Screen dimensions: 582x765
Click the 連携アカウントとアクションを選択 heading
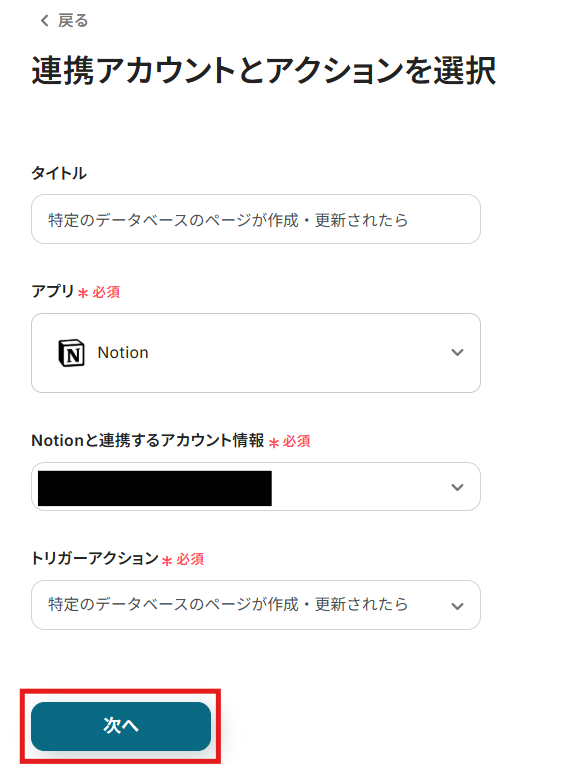click(264, 71)
